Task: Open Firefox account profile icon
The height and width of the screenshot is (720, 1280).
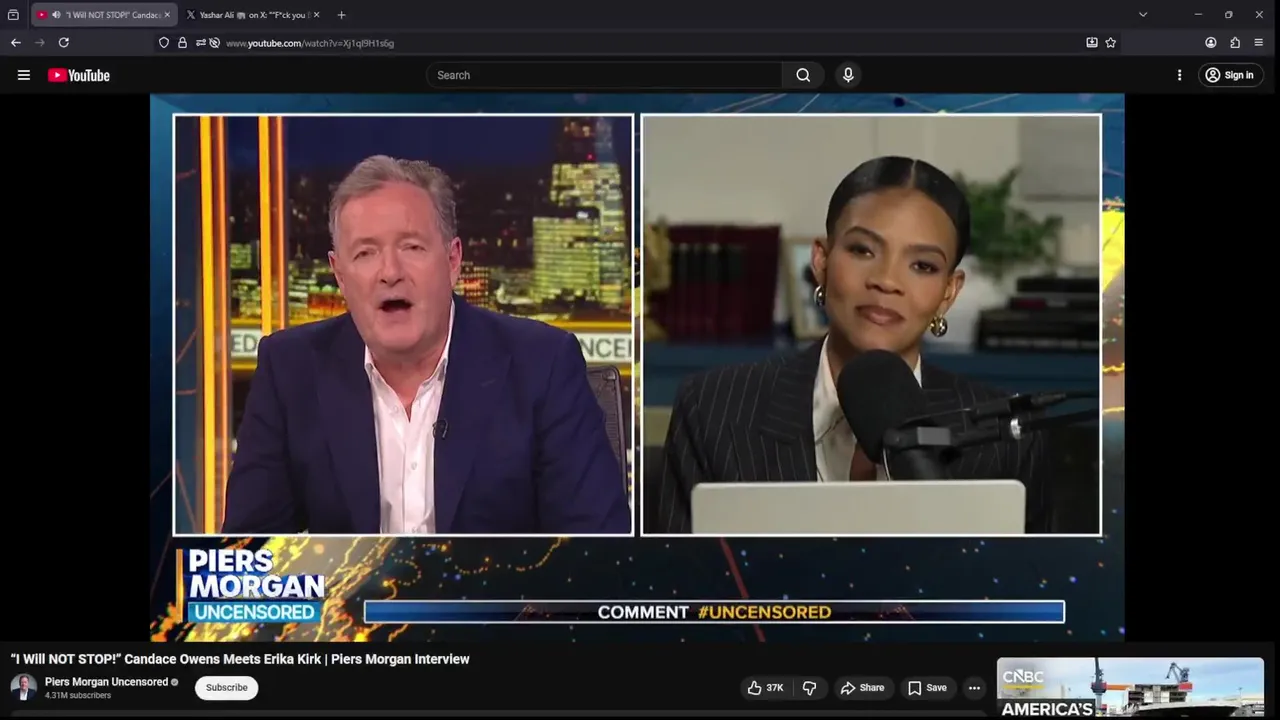Action: coord(1211,43)
